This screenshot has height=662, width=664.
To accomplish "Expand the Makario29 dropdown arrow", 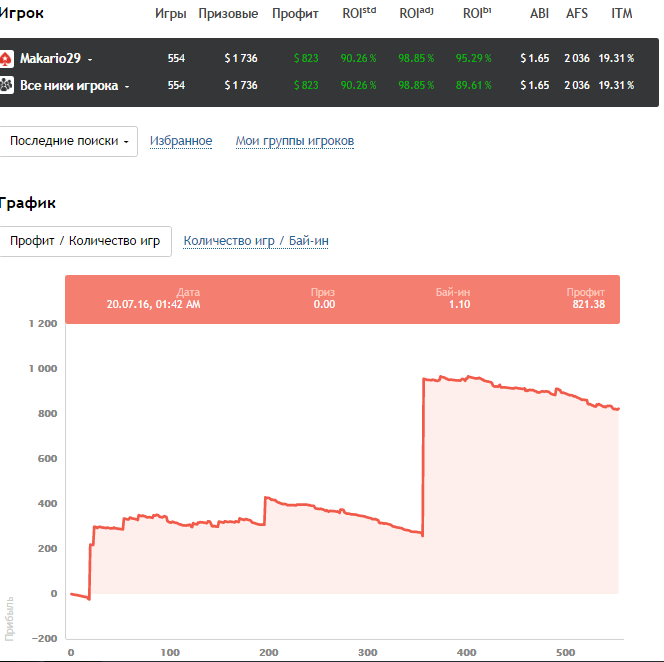I will click(90, 60).
